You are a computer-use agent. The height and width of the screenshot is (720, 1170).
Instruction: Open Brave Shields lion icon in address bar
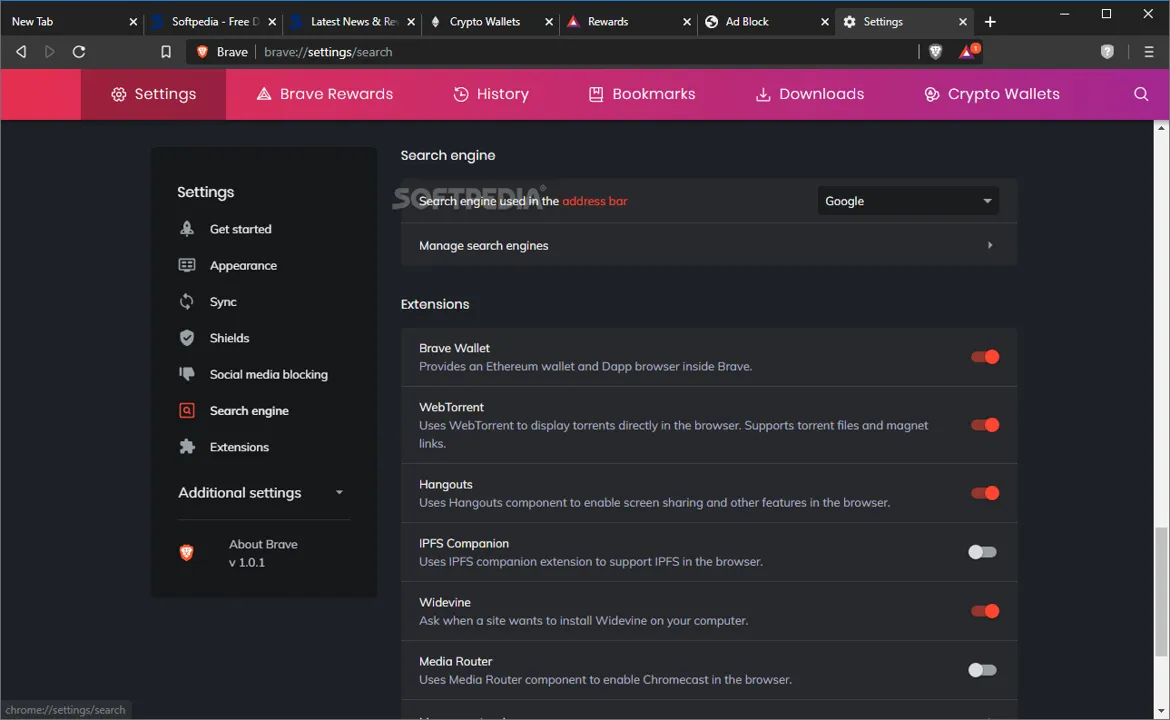pyautogui.click(x=935, y=51)
